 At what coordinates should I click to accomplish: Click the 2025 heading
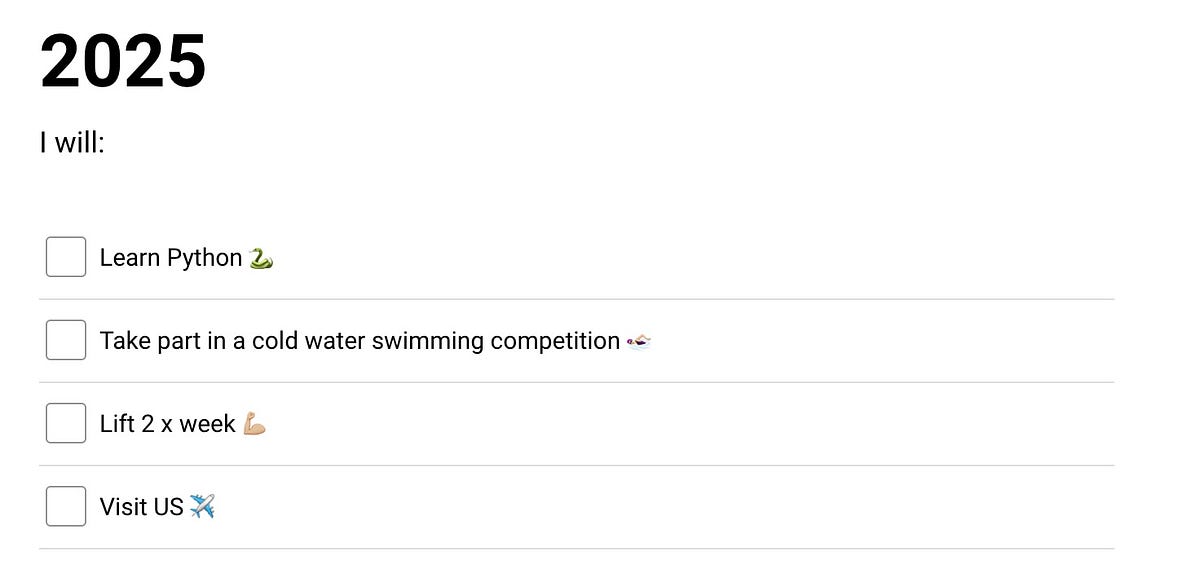123,62
